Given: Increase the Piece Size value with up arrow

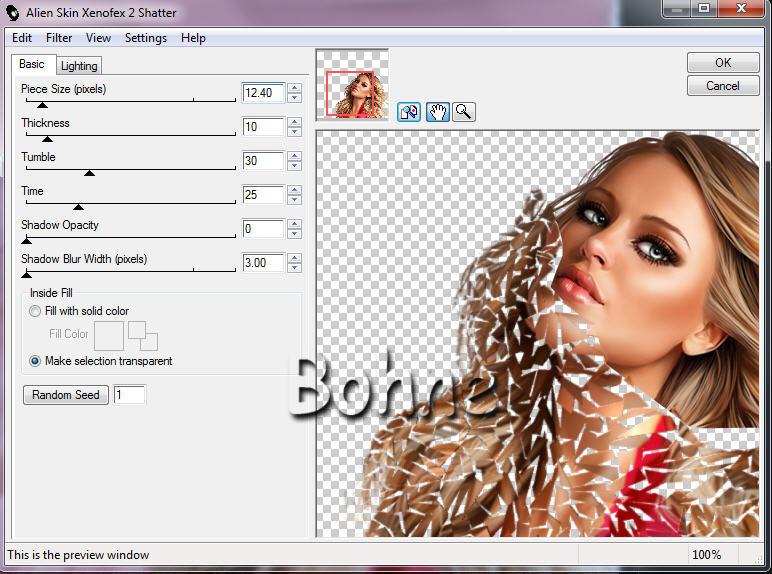Looking at the screenshot, I should coord(294,88).
